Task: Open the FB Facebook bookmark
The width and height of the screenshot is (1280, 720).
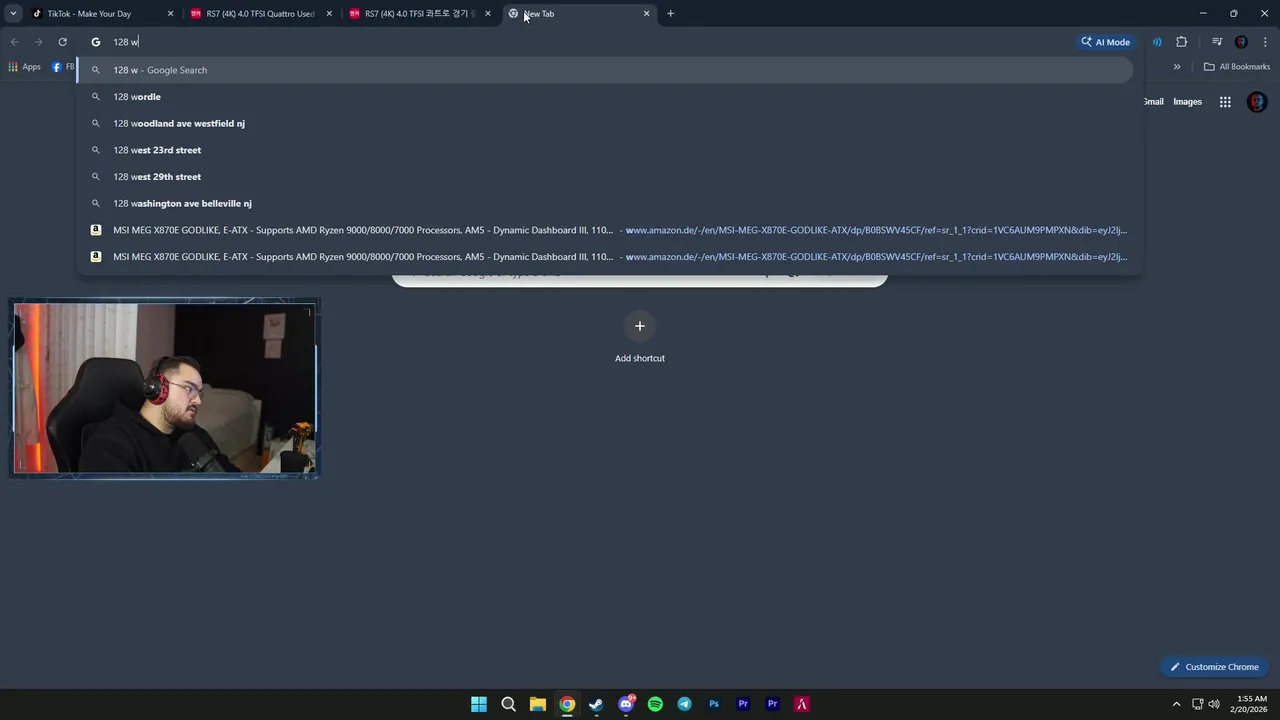Action: tap(63, 67)
